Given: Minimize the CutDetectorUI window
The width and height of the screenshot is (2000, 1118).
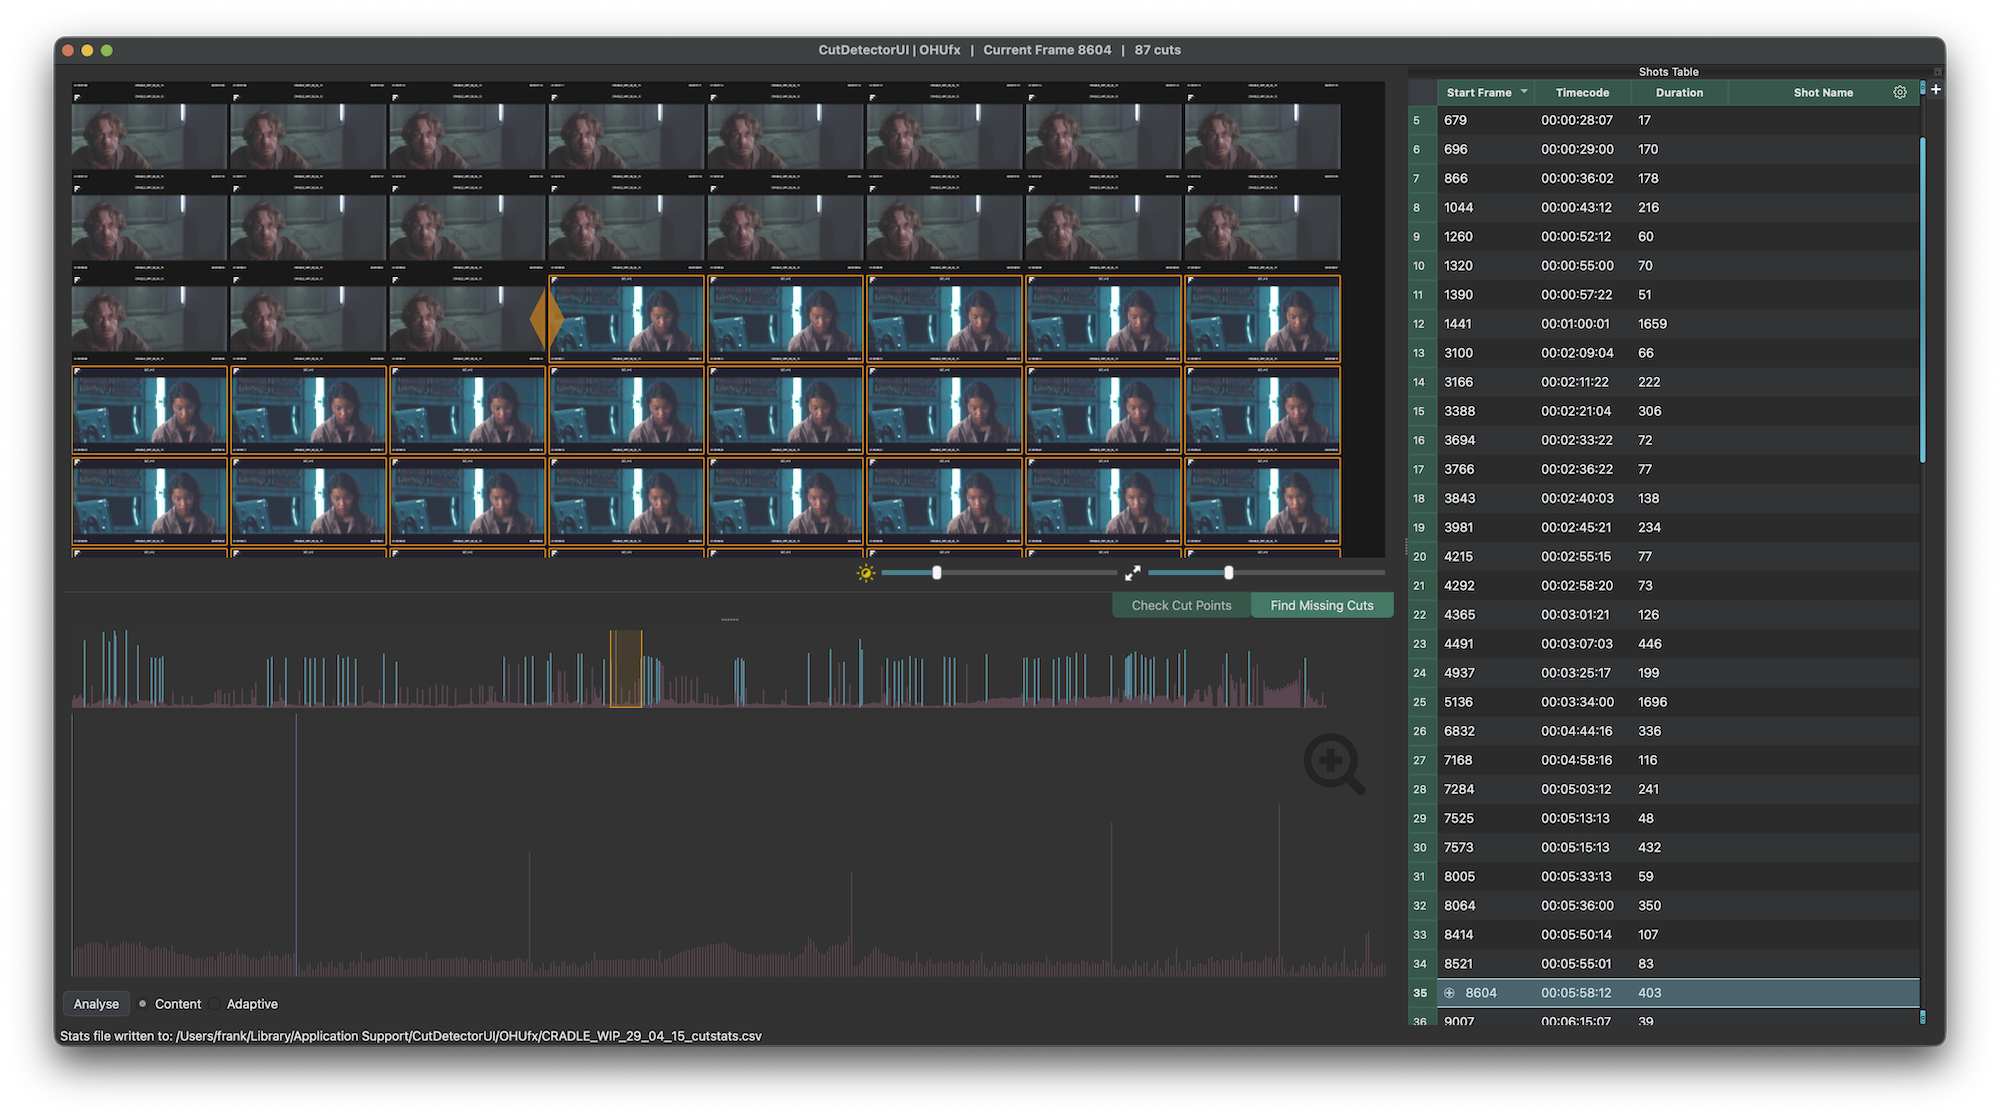Looking at the screenshot, I should (x=87, y=50).
